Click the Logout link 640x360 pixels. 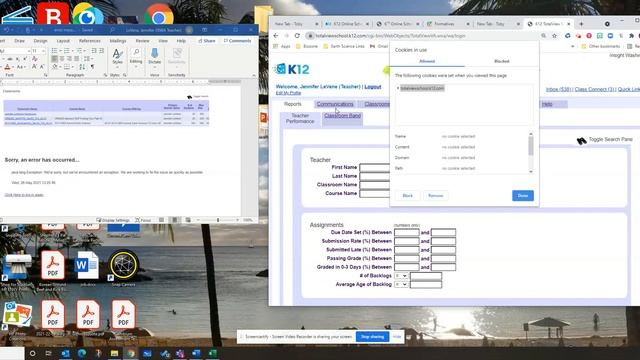pyautogui.click(x=373, y=87)
